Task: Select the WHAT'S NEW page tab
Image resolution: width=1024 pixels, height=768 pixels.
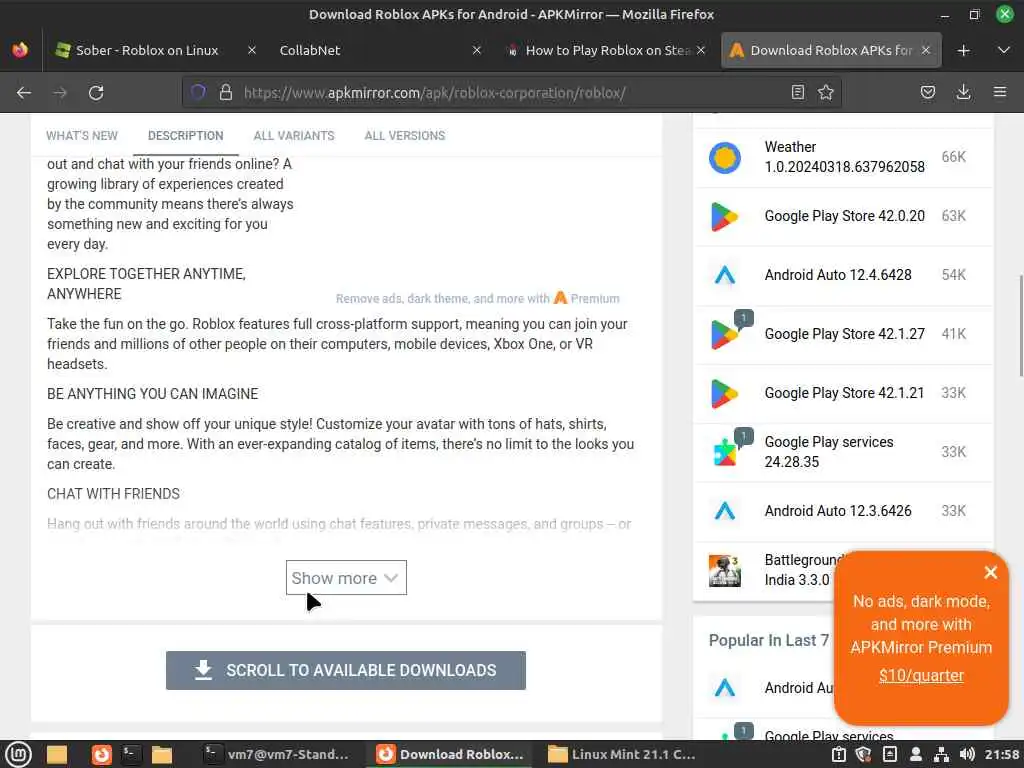Action: [82, 136]
